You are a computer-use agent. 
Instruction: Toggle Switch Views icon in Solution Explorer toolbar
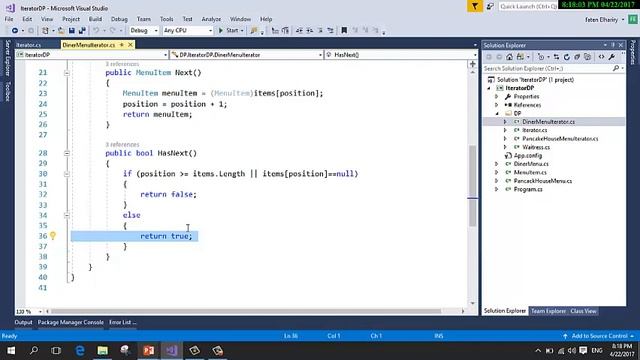point(520,57)
